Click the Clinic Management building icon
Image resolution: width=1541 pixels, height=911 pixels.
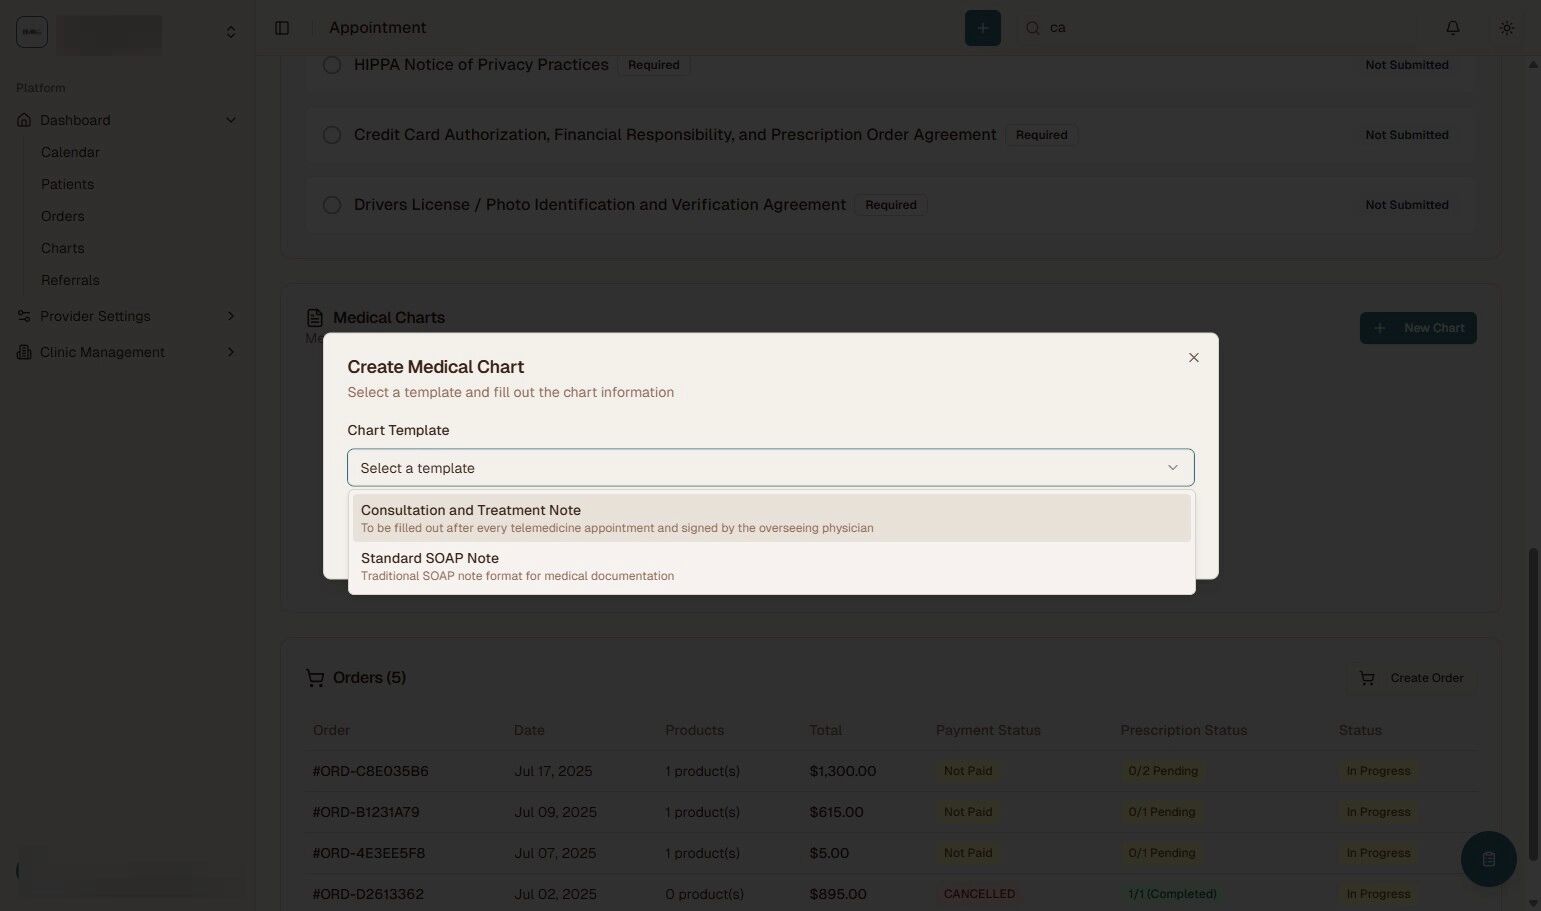(x=24, y=352)
